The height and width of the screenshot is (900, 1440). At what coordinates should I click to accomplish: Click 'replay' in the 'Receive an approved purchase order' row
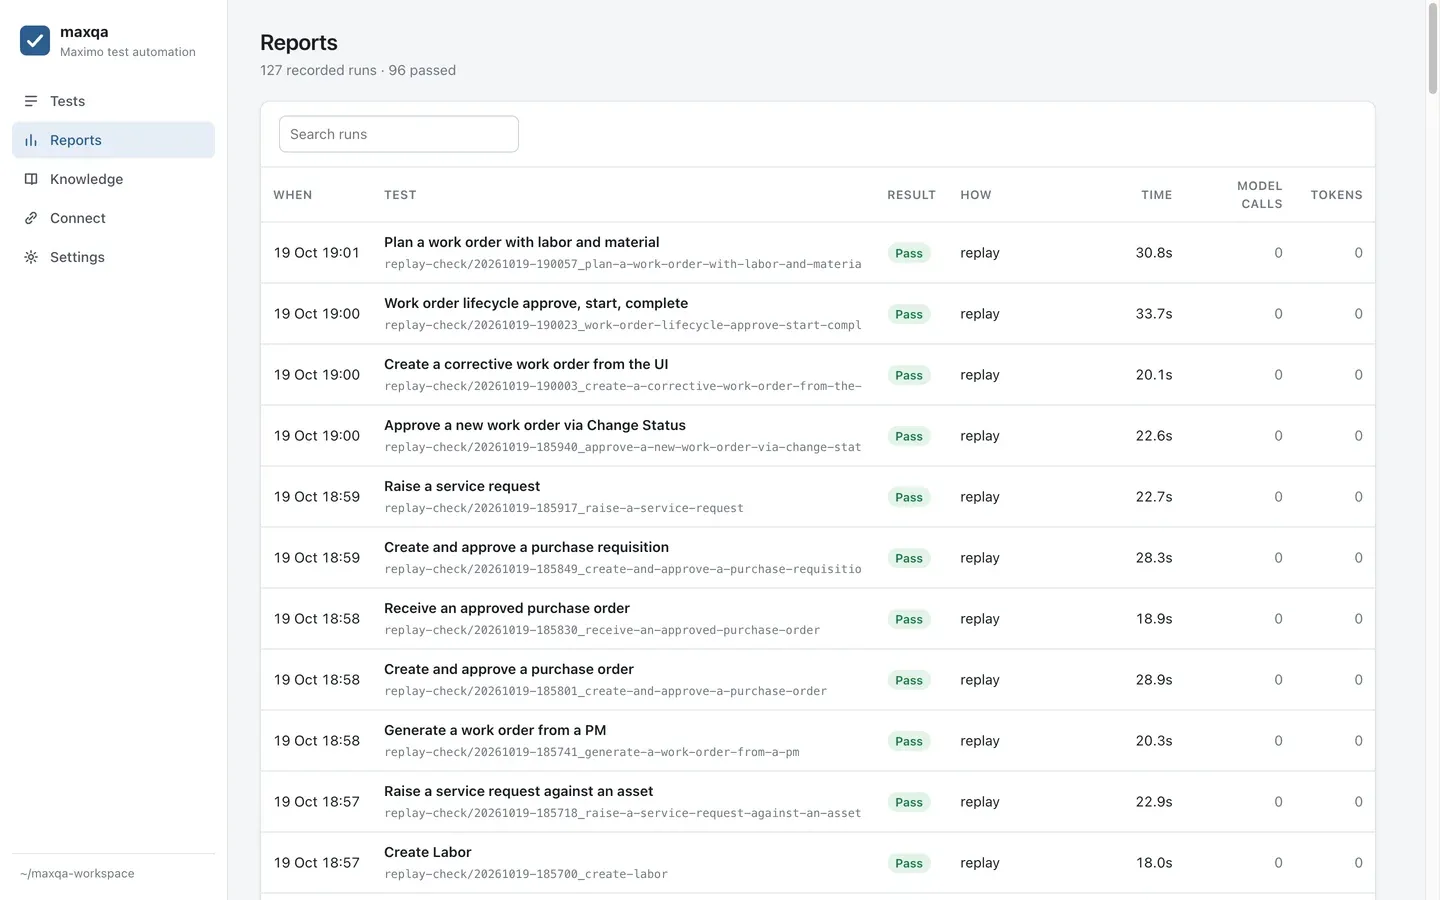(980, 619)
